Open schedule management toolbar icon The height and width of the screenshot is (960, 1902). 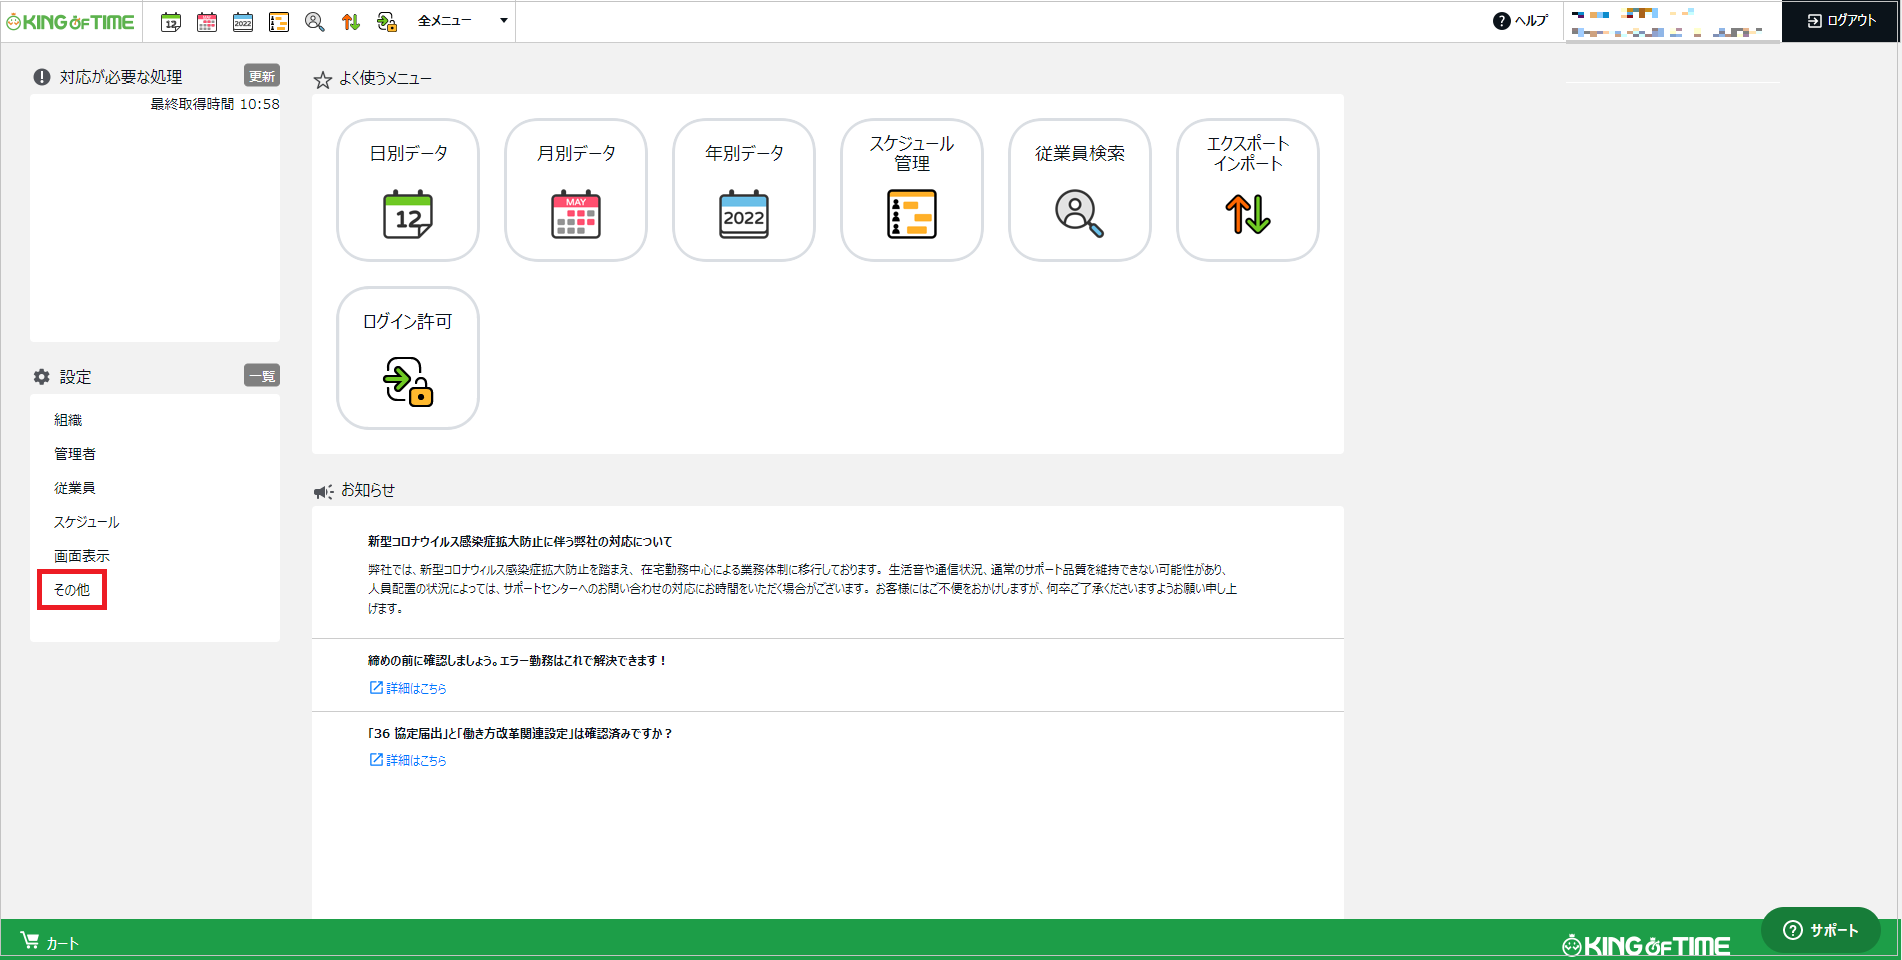pyautogui.click(x=279, y=22)
